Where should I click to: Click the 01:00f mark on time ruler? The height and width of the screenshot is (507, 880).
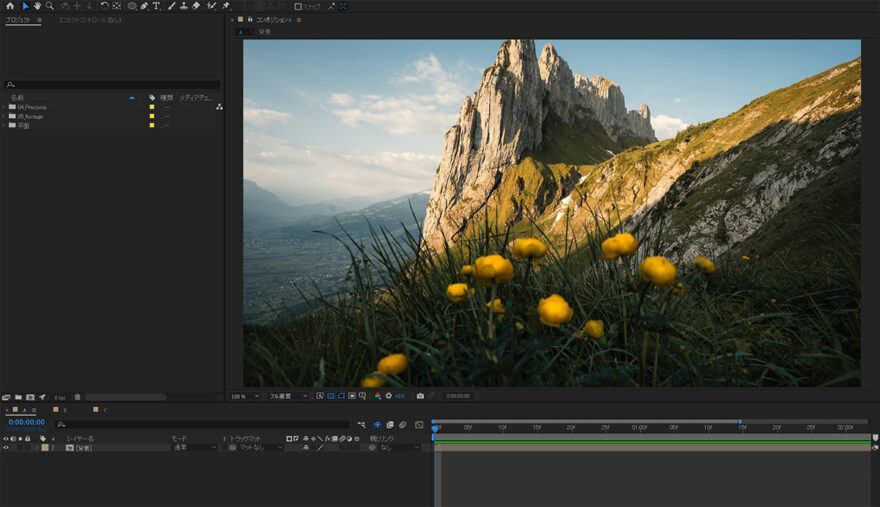[x=639, y=427]
